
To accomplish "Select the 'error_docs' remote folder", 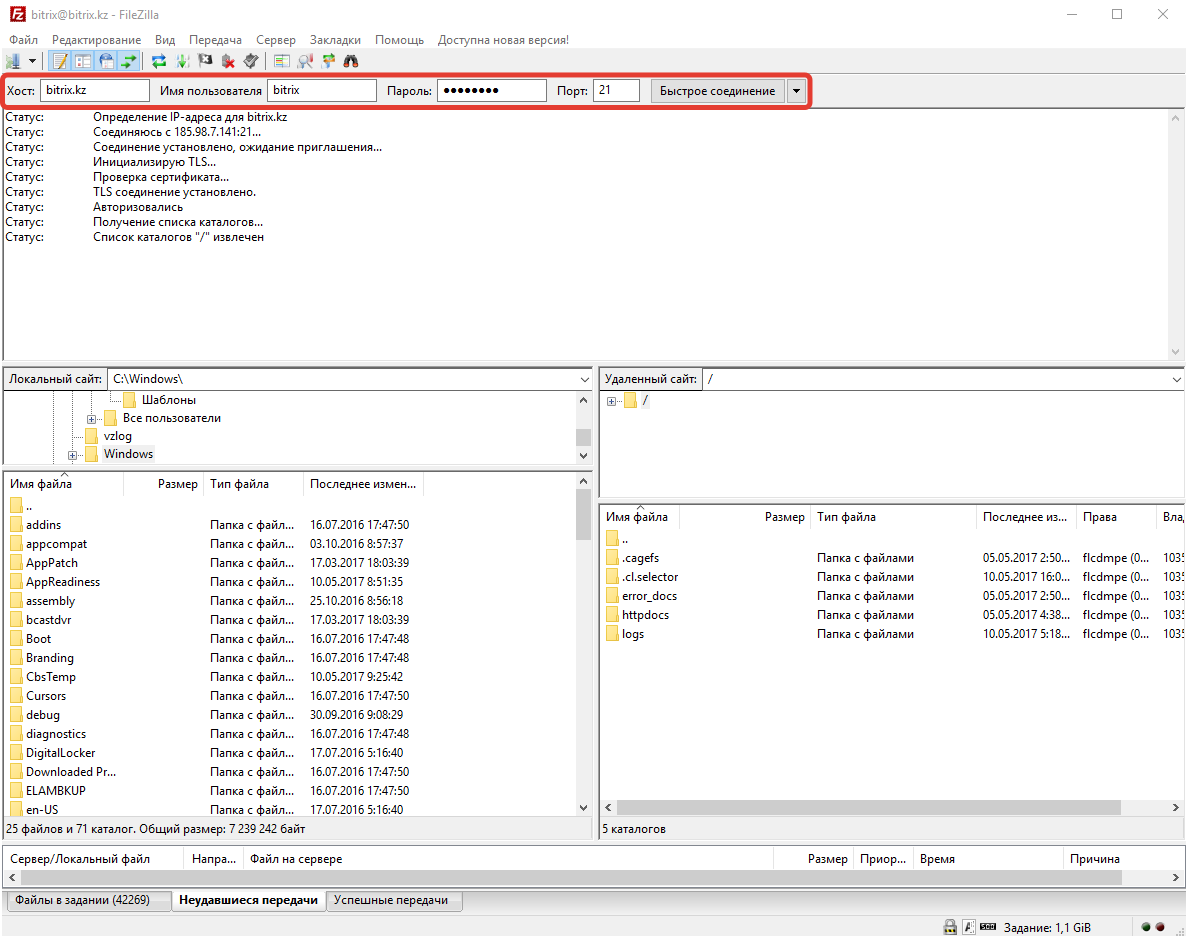I will pyautogui.click(x=649, y=596).
